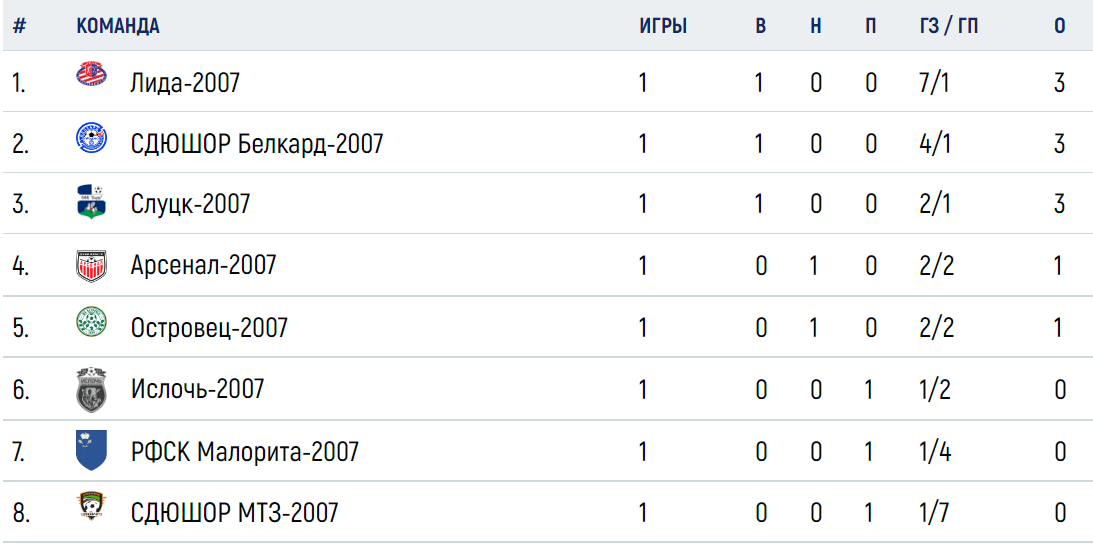Click the ГЗ / ГП column header
1093x547 pixels.
coord(949,26)
